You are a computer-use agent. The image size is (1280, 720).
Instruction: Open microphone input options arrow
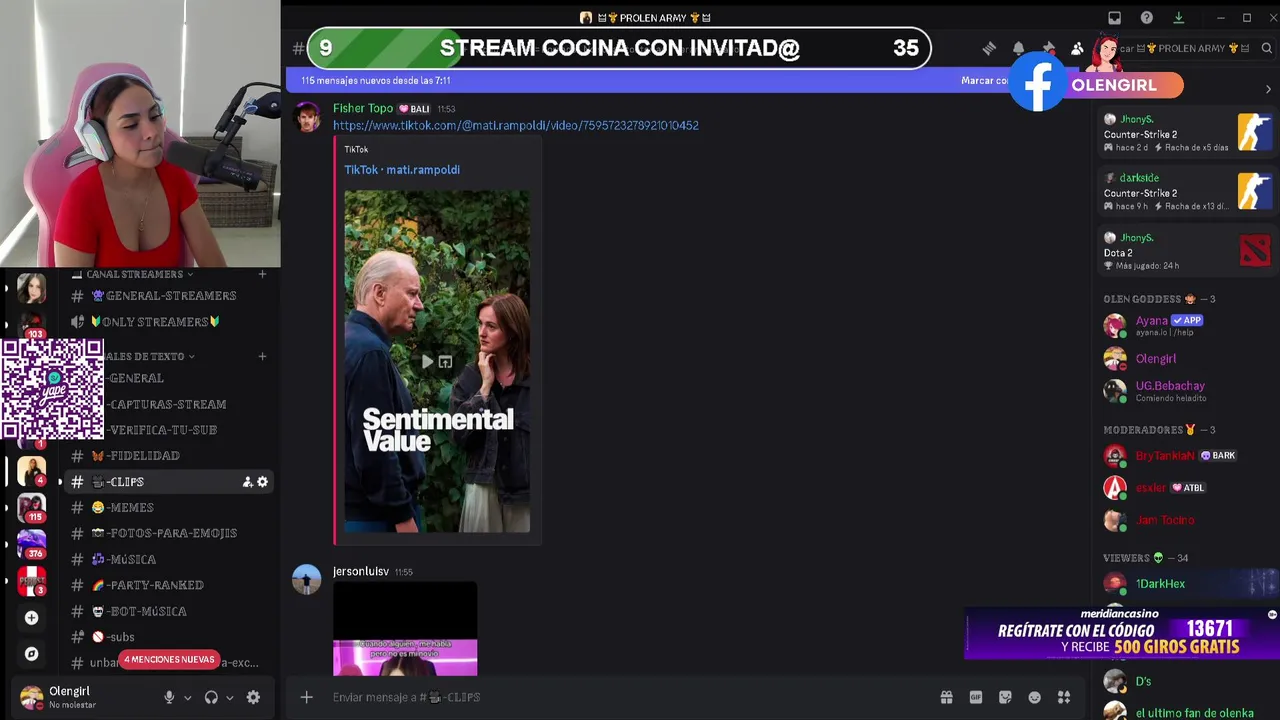pos(187,698)
